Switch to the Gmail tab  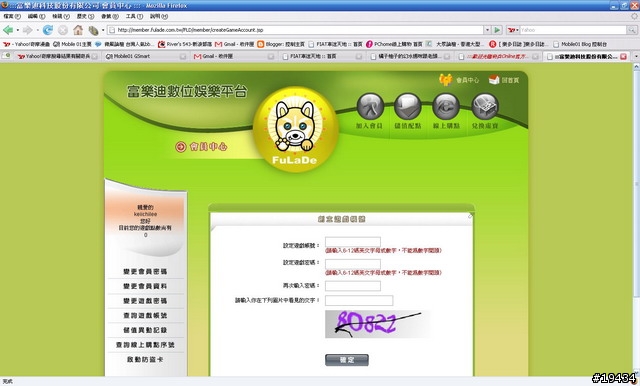tap(233, 56)
